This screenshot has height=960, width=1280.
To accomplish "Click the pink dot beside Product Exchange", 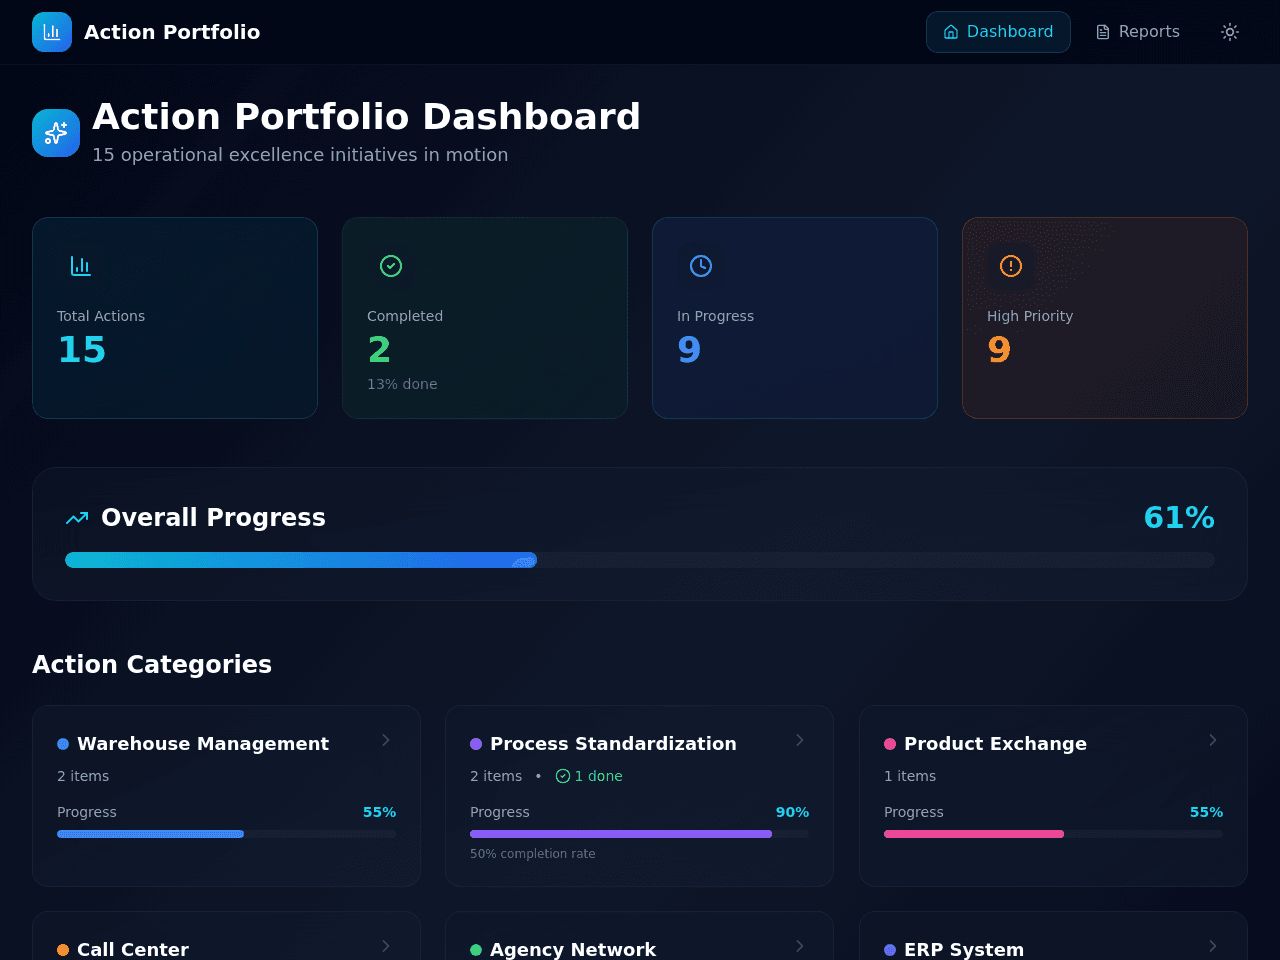I will pos(890,744).
